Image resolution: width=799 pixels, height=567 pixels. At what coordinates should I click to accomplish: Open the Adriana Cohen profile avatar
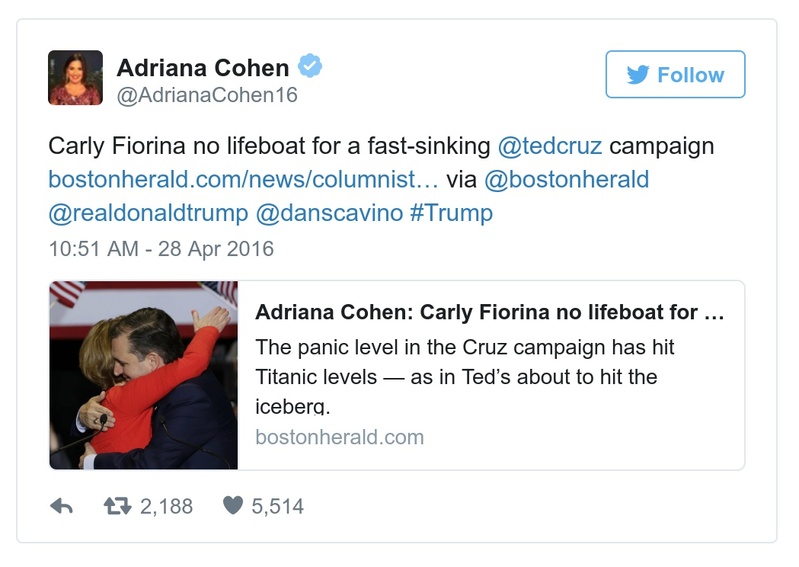tap(75, 77)
